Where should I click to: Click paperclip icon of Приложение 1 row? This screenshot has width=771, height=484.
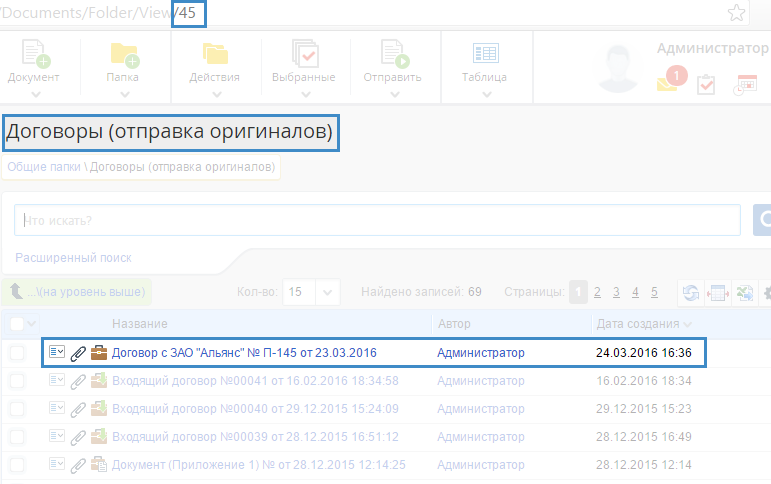tap(78, 465)
